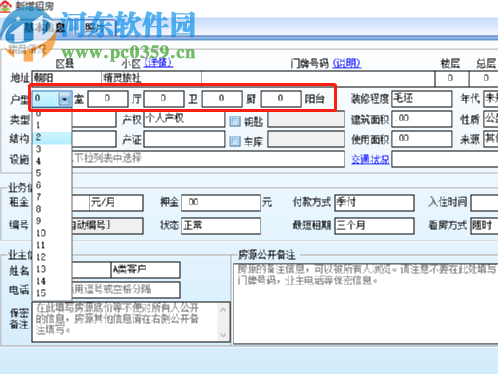Click the count field before 卫

click(x=164, y=99)
